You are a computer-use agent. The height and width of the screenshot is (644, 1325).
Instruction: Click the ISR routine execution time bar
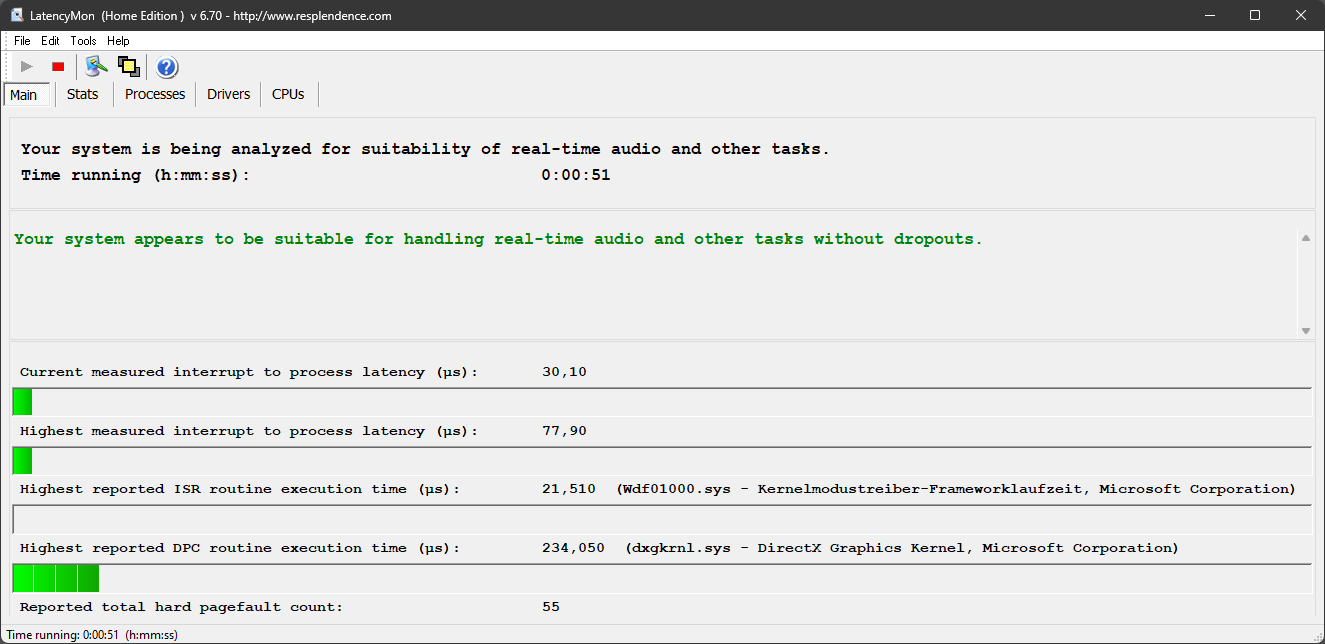click(x=662, y=520)
